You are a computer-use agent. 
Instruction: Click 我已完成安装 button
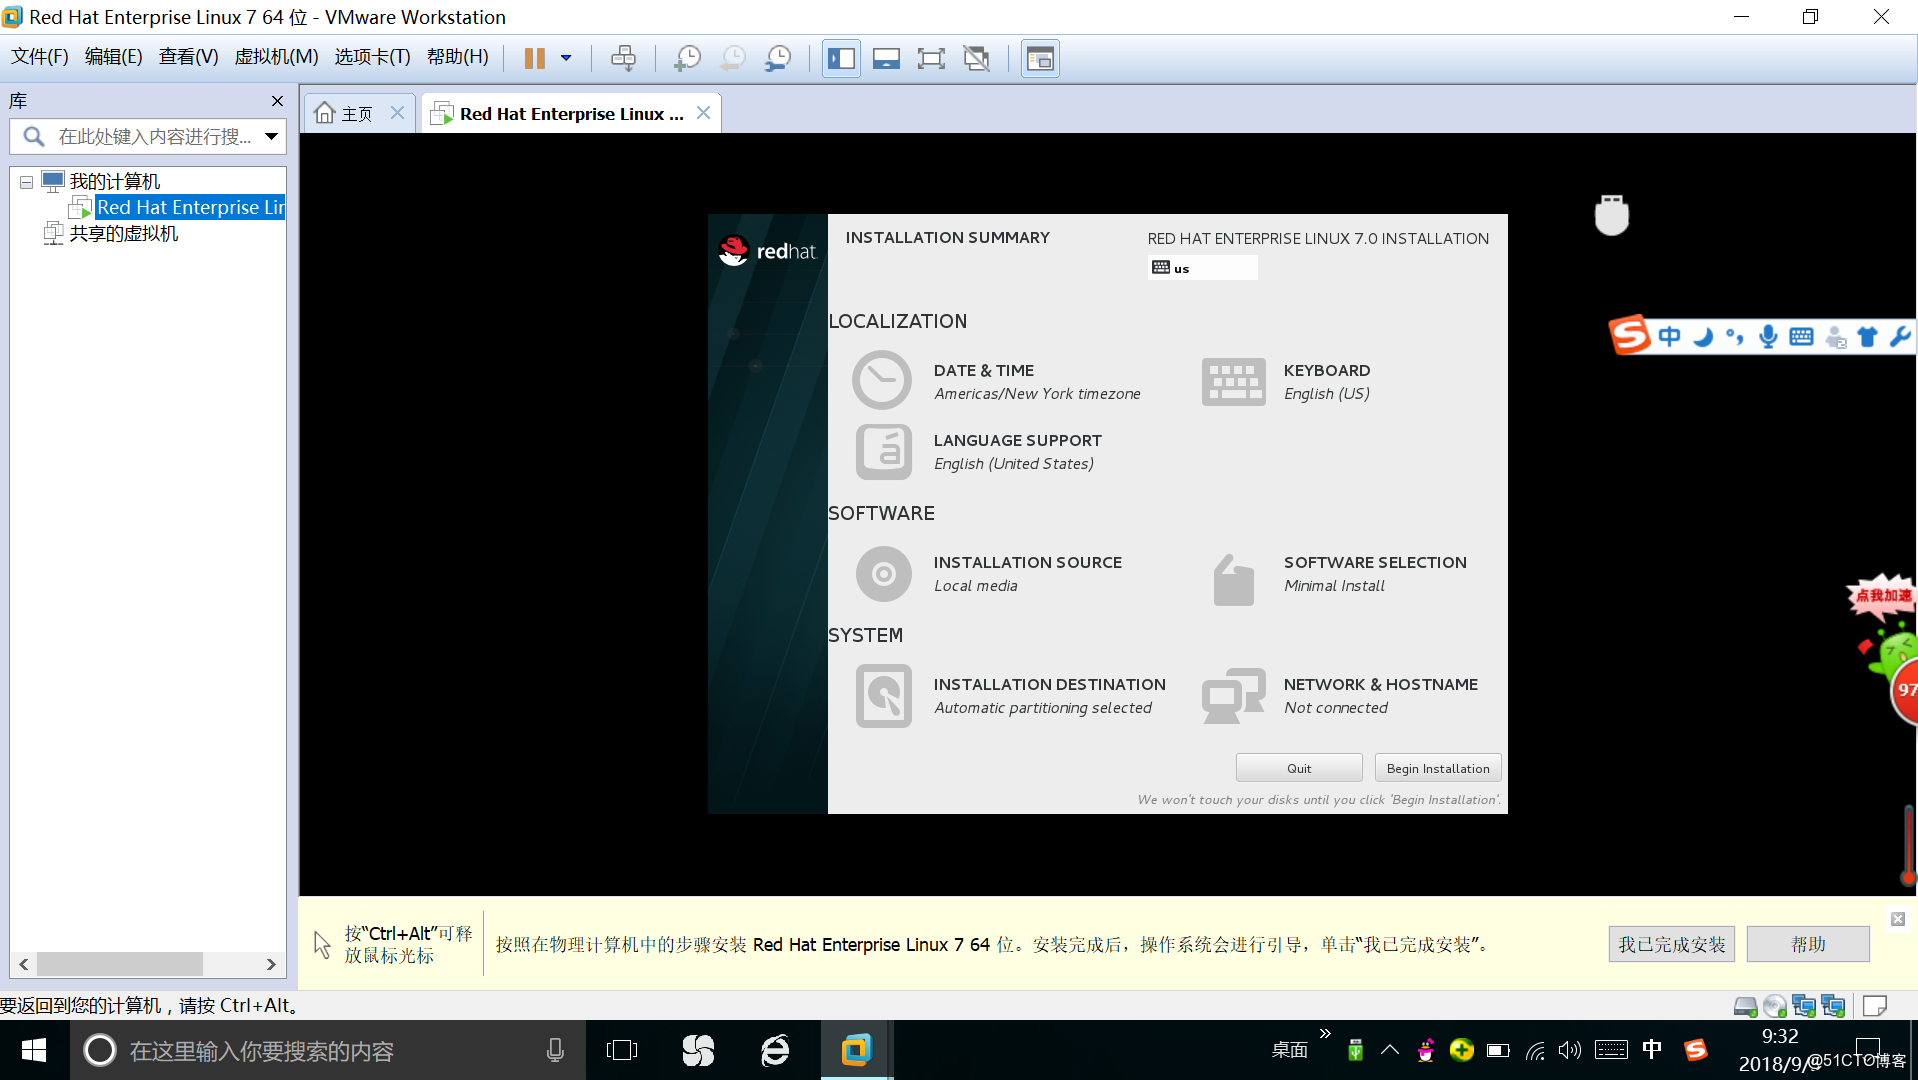click(1672, 944)
